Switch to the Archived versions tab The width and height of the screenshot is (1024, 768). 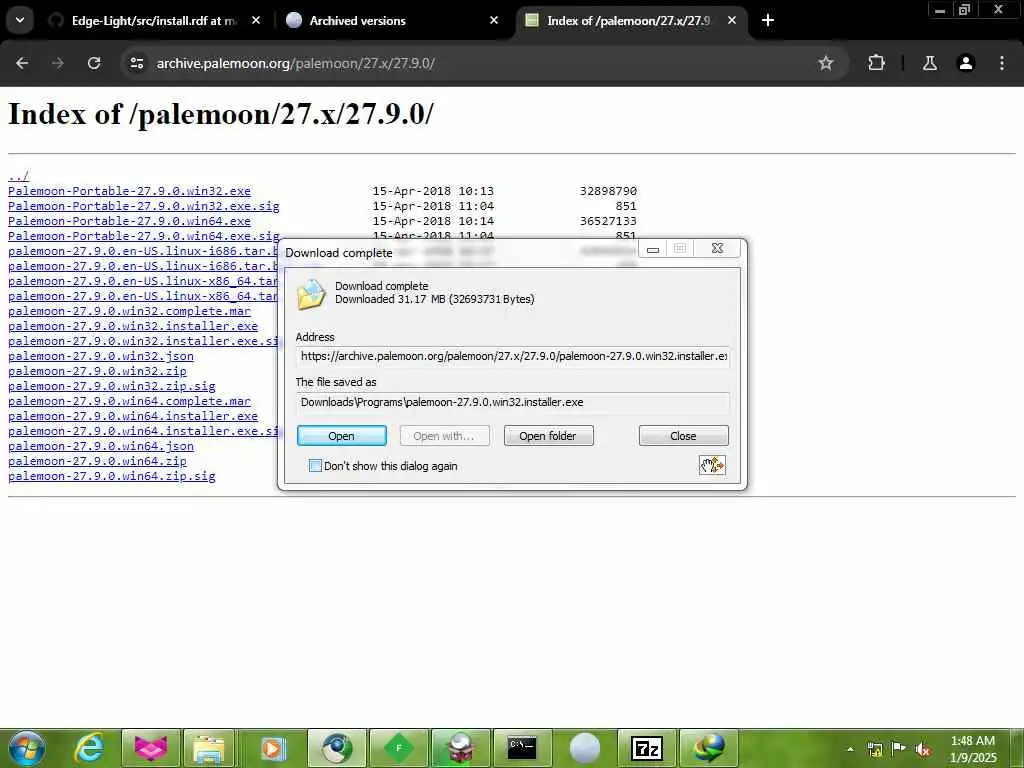[392, 21]
